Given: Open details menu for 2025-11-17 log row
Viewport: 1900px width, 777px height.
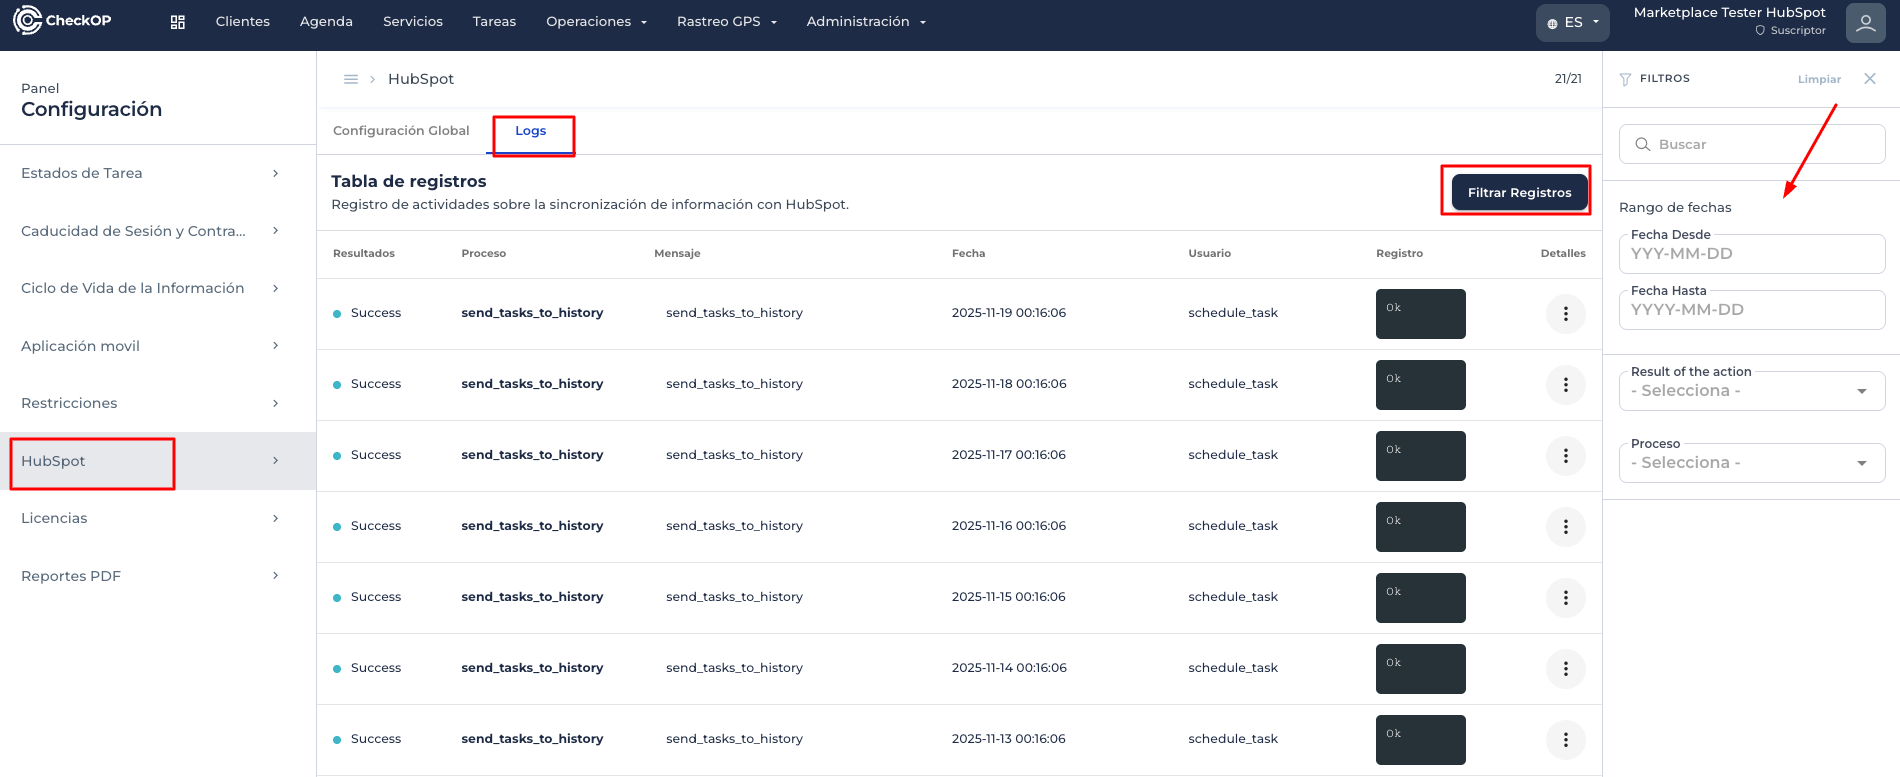Looking at the screenshot, I should [x=1565, y=456].
